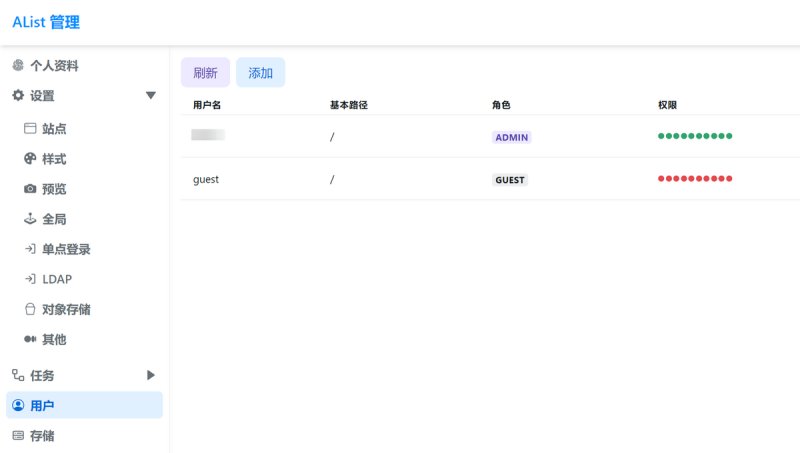Screen dimensions: 800x453
Task: Click the green permission dots in admin row
Action: (x=695, y=136)
